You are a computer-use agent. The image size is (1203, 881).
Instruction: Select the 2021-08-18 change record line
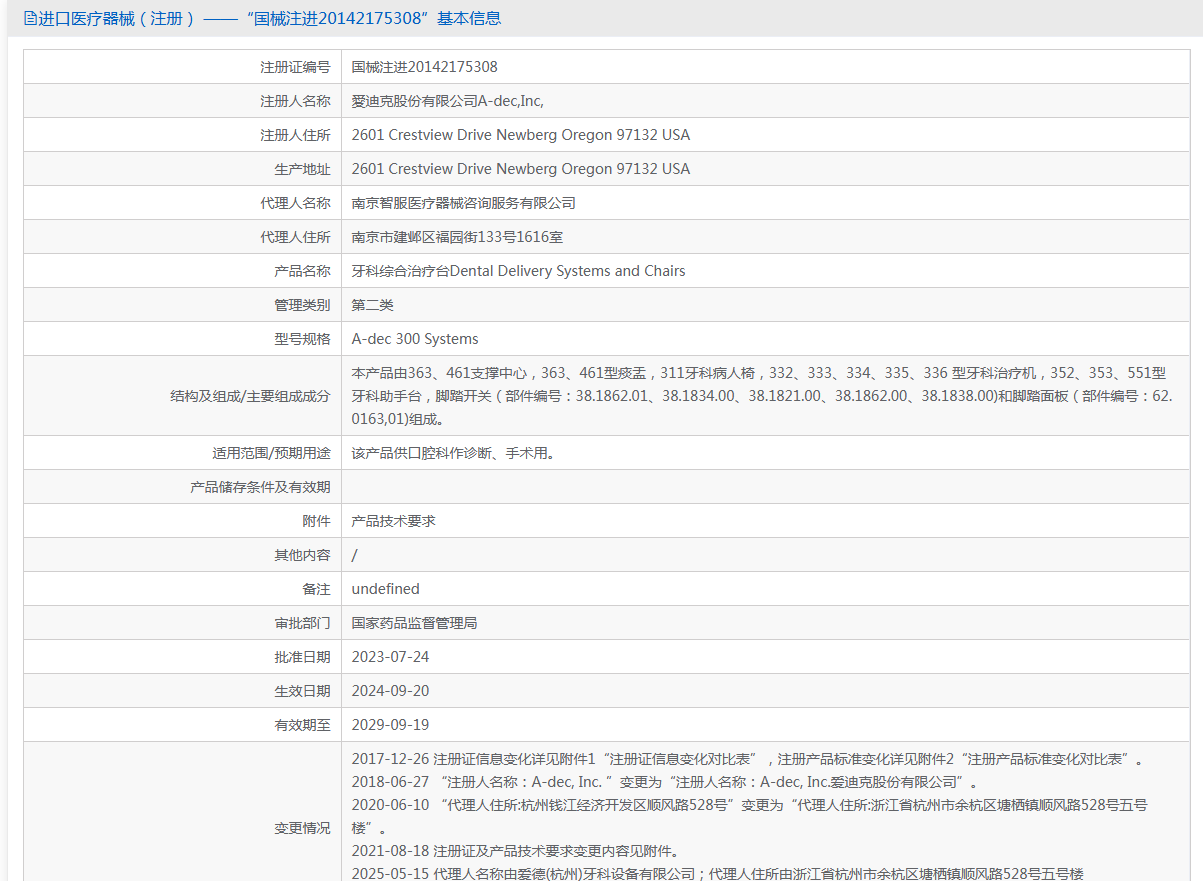516,851
